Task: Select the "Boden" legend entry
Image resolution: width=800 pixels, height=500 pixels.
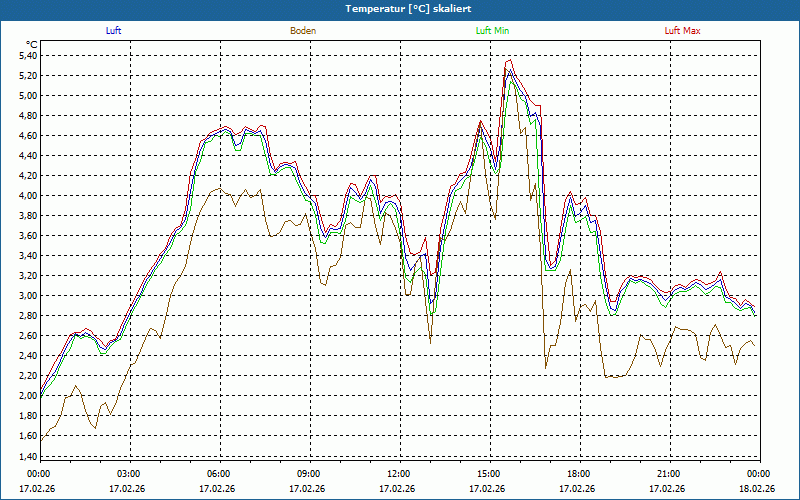Action: pyautogui.click(x=303, y=31)
